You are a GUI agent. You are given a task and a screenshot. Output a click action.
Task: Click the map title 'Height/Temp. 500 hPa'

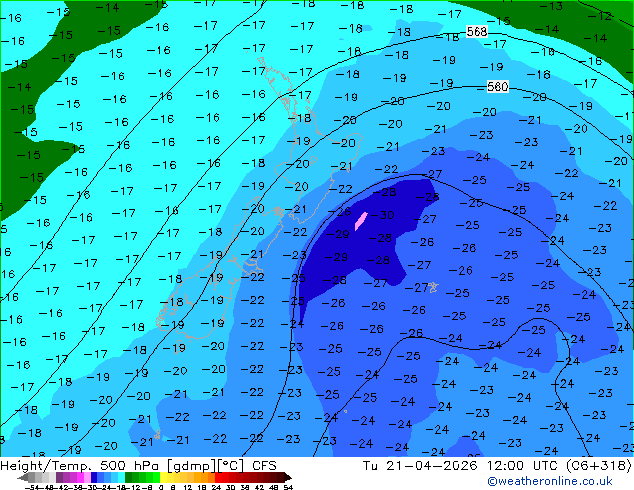81,466
